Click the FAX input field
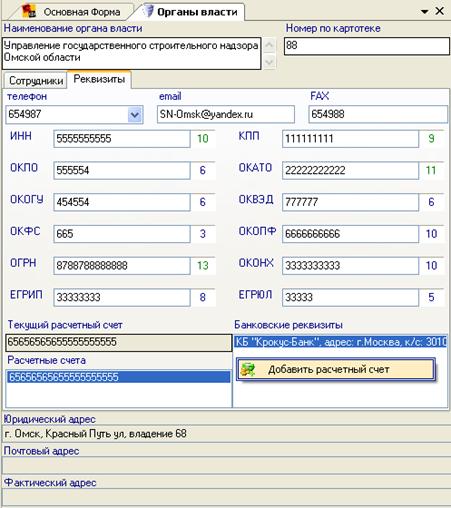This screenshot has width=451, height=508. click(378, 114)
